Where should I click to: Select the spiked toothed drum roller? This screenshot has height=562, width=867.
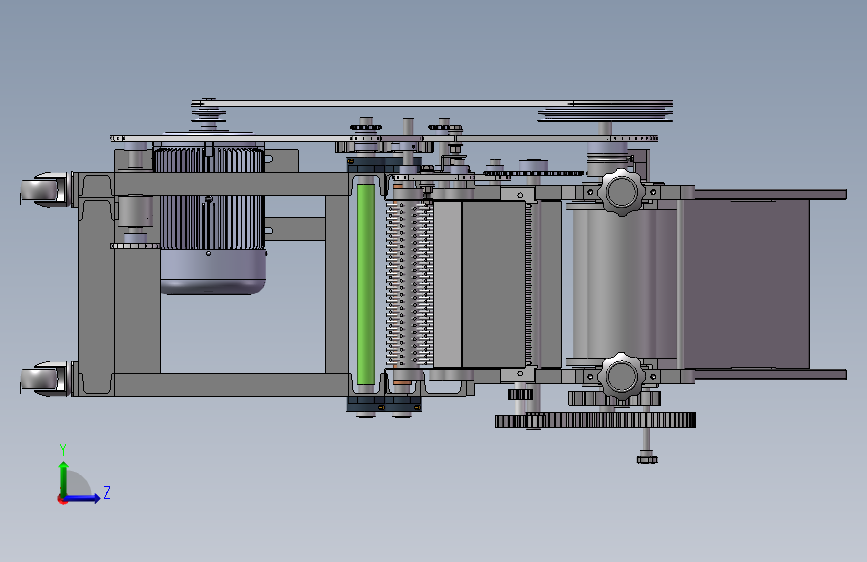click(409, 283)
